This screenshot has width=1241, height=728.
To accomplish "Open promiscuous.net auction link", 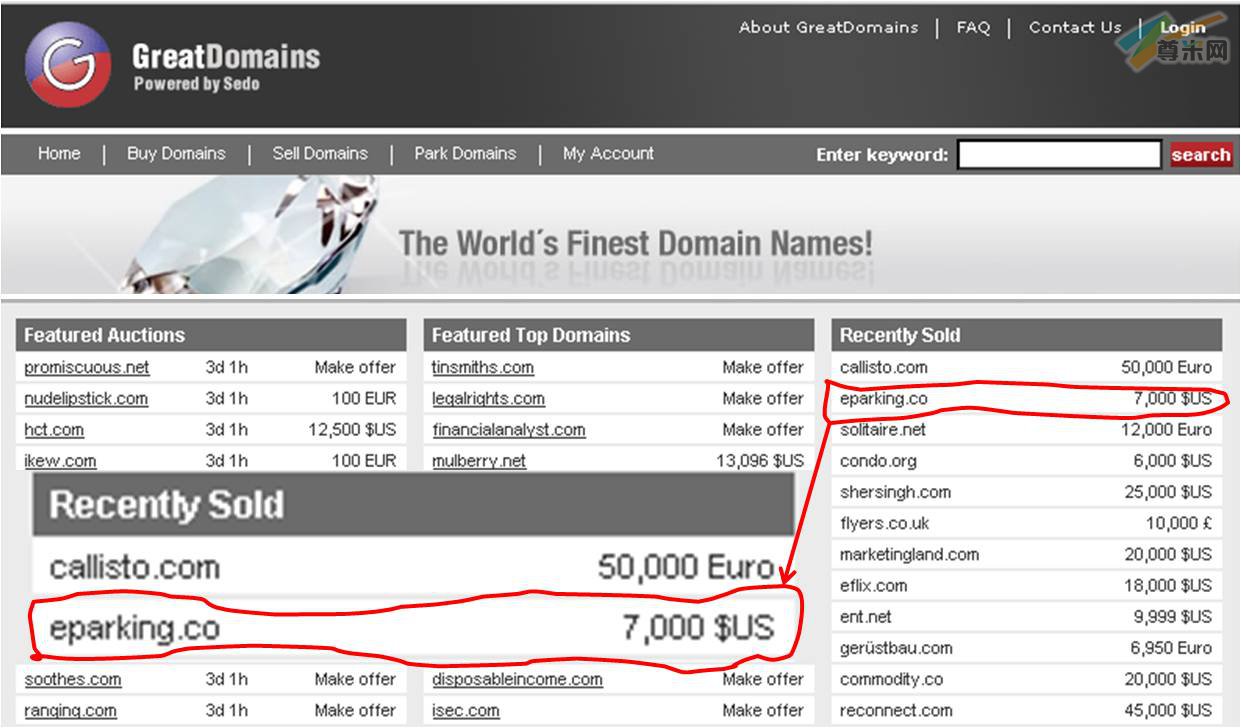I will (x=87, y=368).
